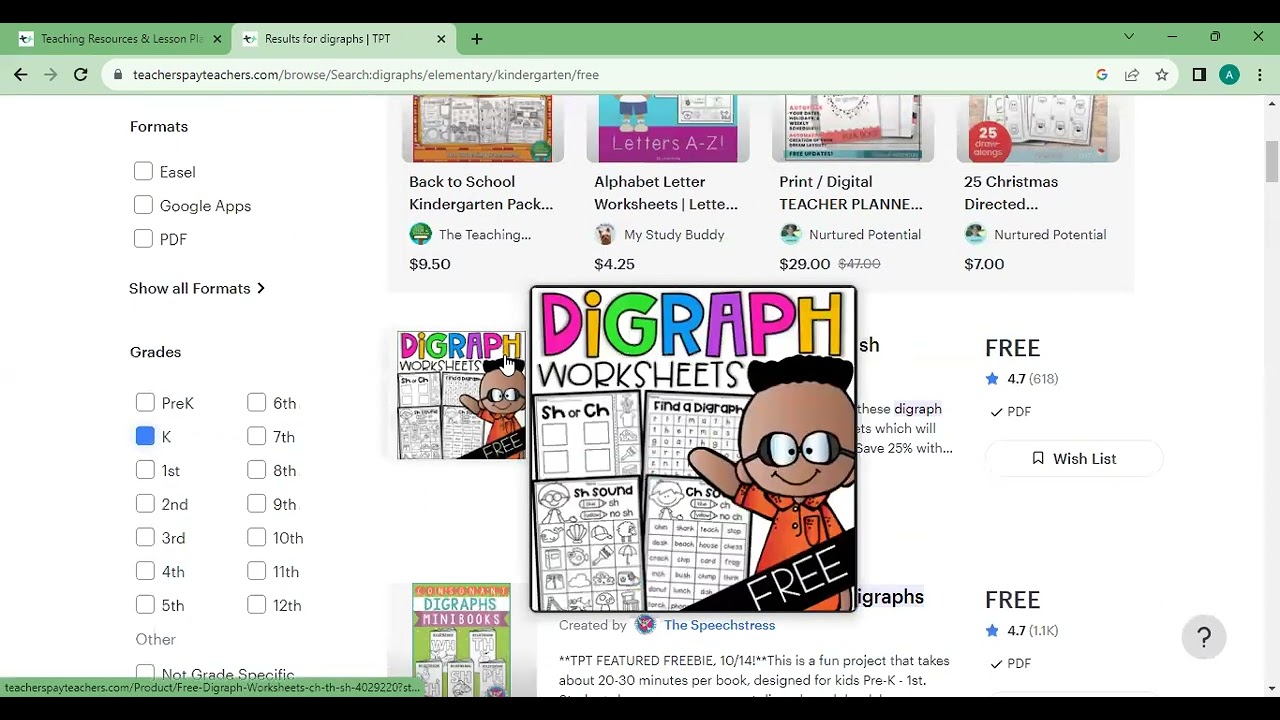Screen dimensions: 1280x720
Task: Click Nurtured Potential avatar under 25 Christmas
Action: tap(975, 234)
